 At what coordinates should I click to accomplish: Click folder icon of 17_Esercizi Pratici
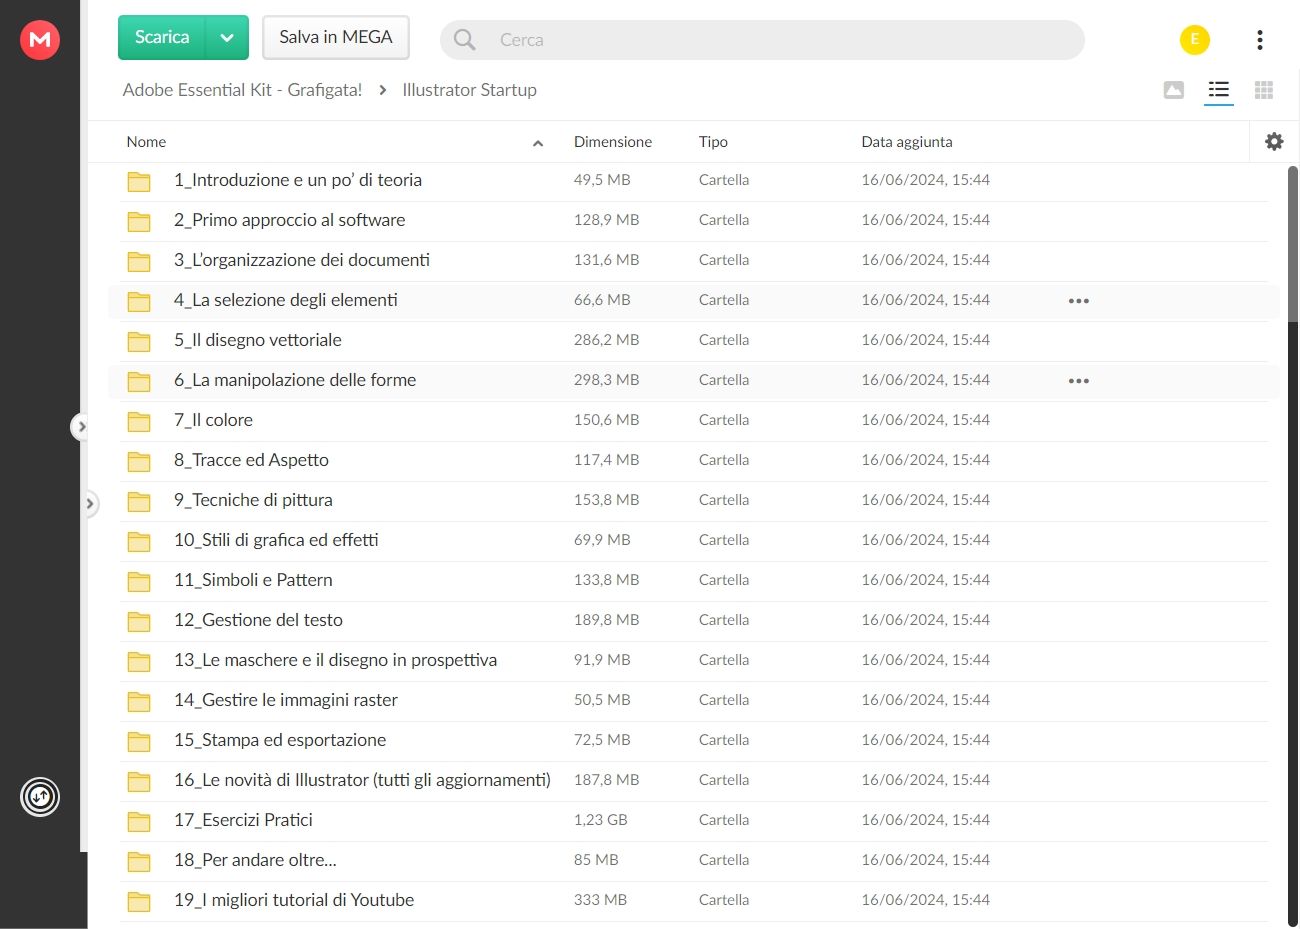click(x=139, y=821)
